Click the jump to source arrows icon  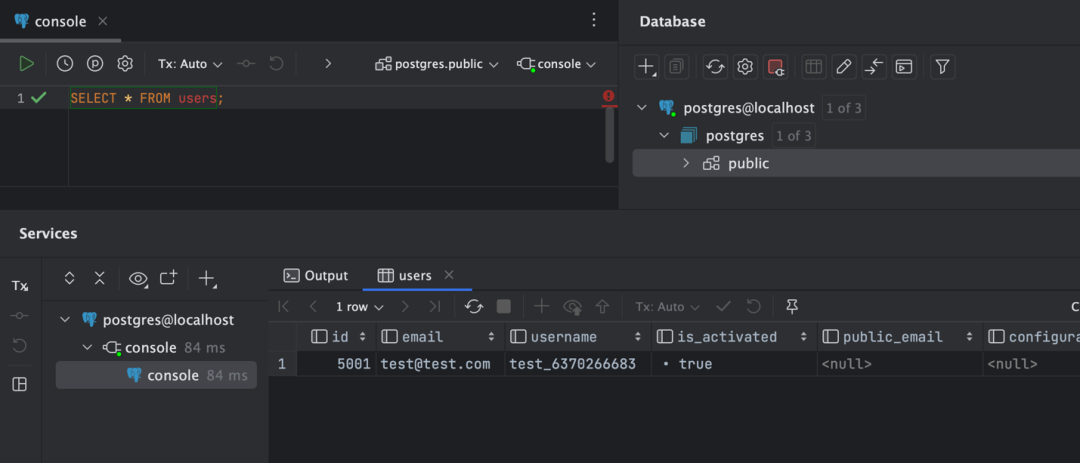point(873,67)
